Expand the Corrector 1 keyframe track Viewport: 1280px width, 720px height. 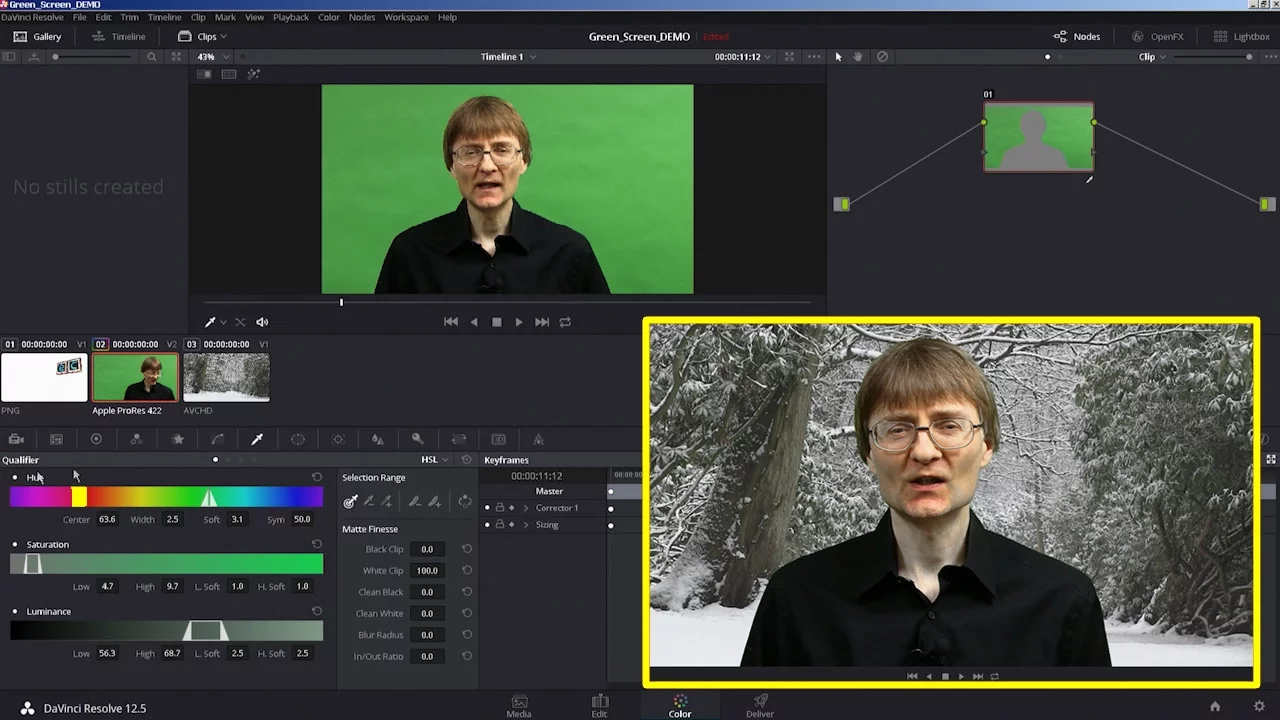point(526,508)
